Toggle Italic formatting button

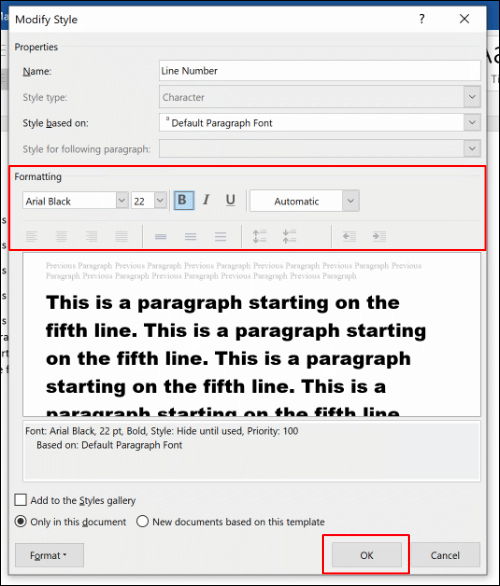click(206, 201)
